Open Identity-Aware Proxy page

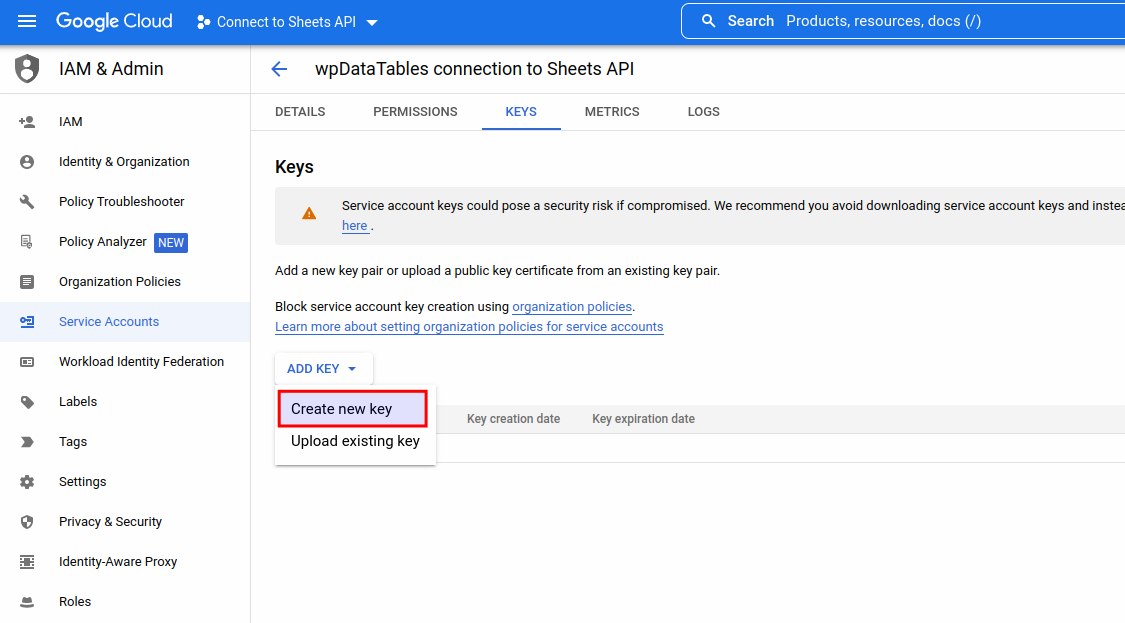[118, 562]
